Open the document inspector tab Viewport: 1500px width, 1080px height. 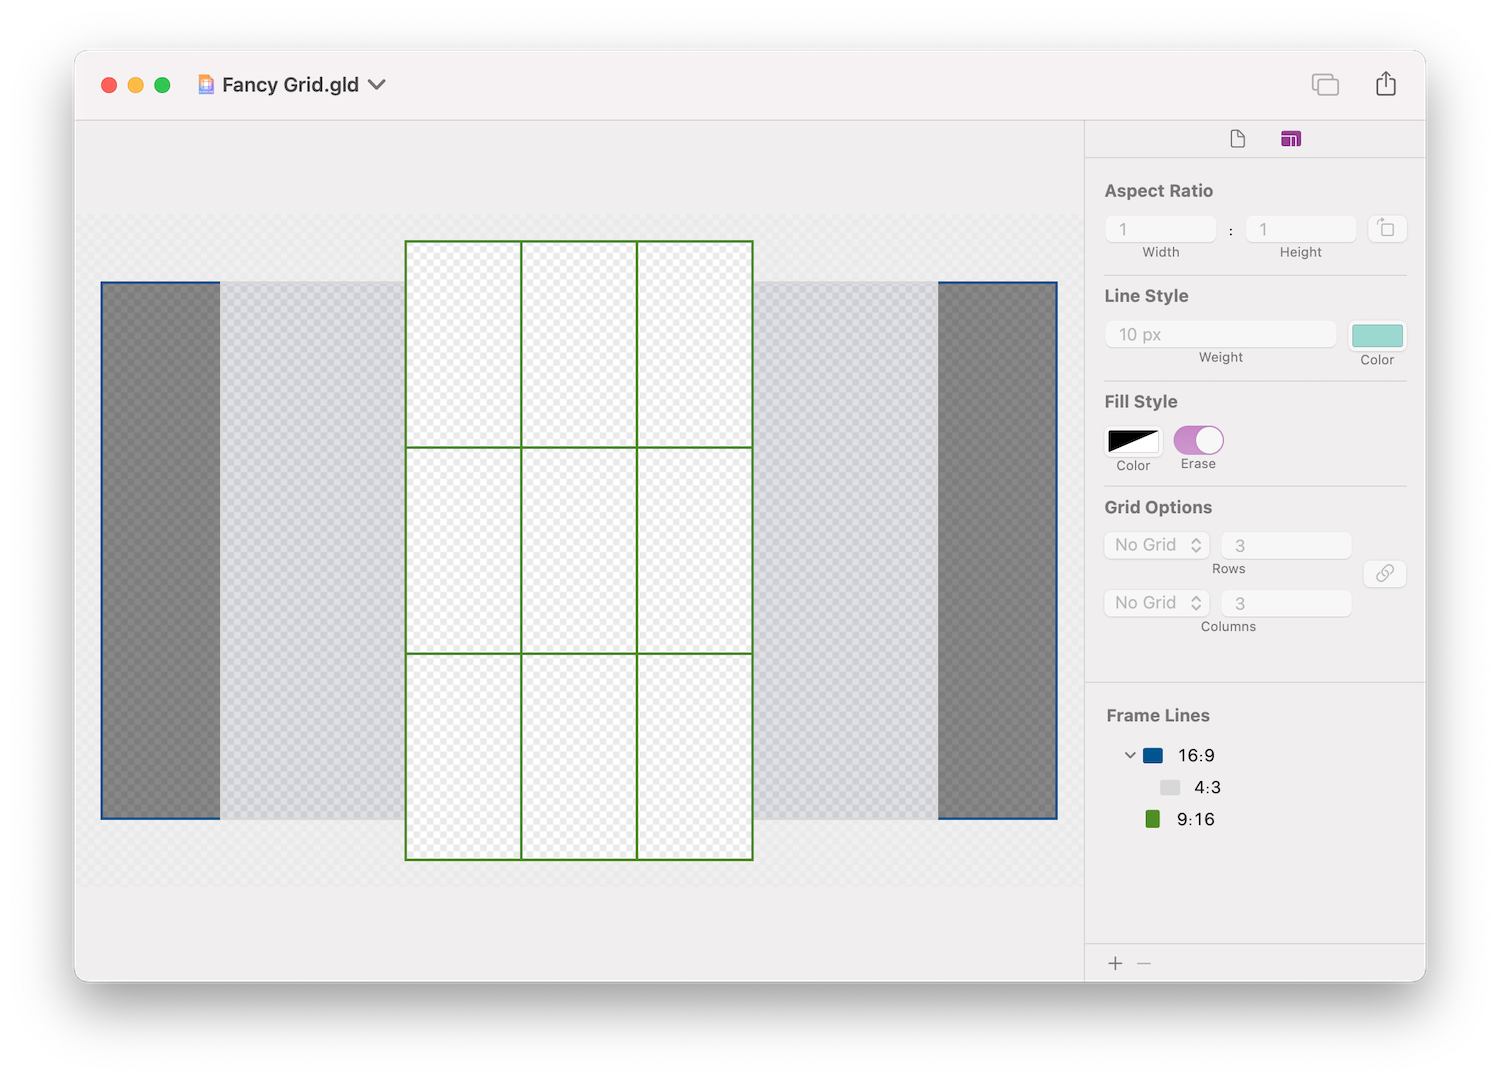[x=1237, y=139]
